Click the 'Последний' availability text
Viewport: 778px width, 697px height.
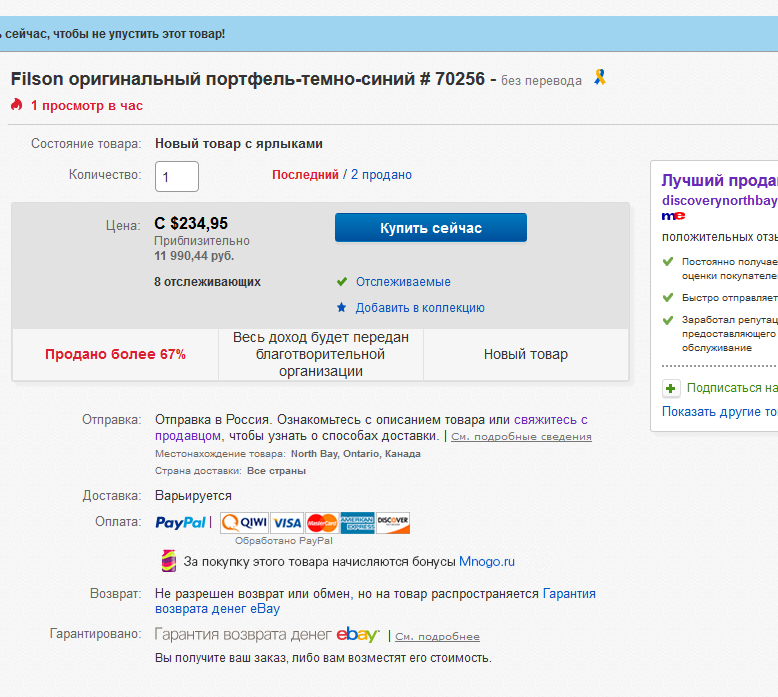tap(305, 175)
